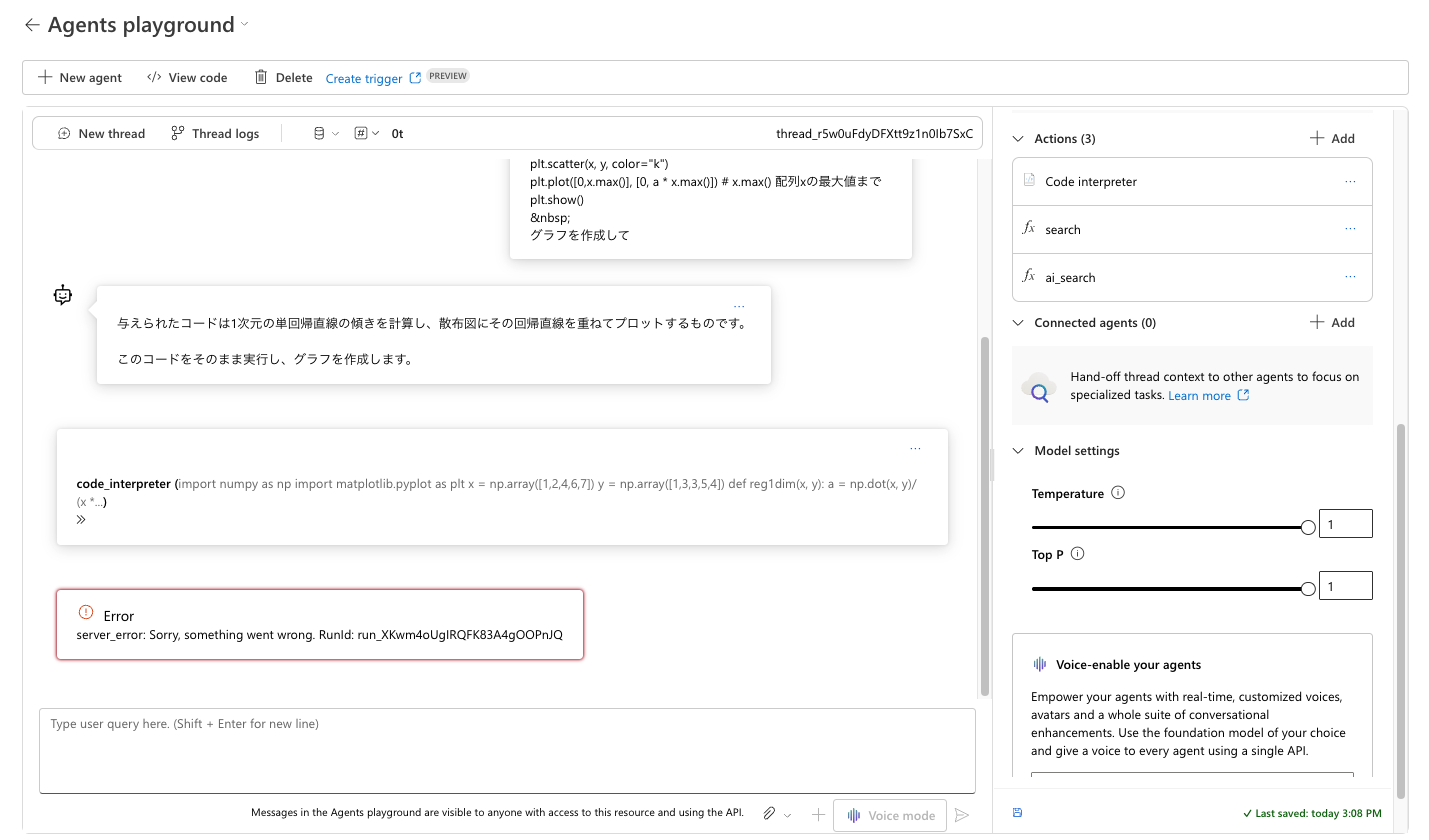The width and height of the screenshot is (1429, 840).
Task: Collapse the Model settings section
Action: tap(1017, 450)
